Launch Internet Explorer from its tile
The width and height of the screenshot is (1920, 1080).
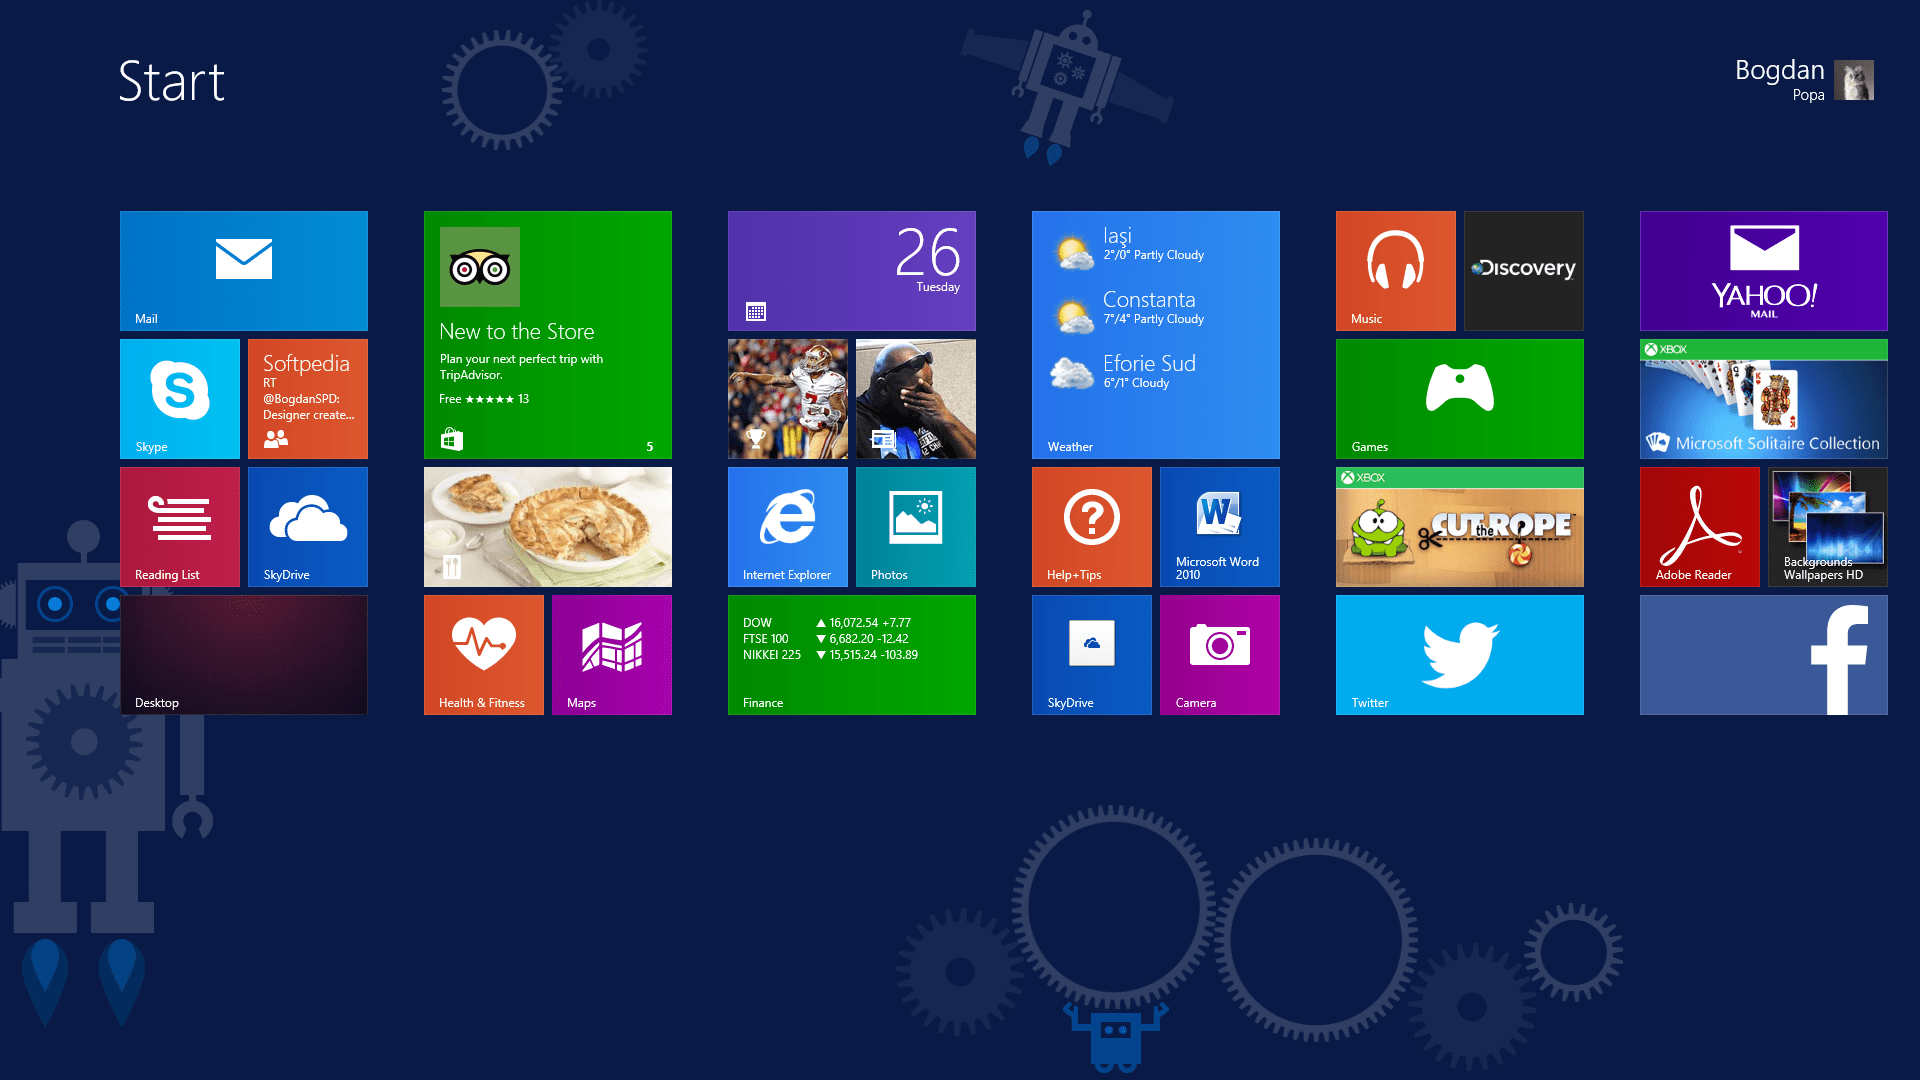click(x=788, y=526)
